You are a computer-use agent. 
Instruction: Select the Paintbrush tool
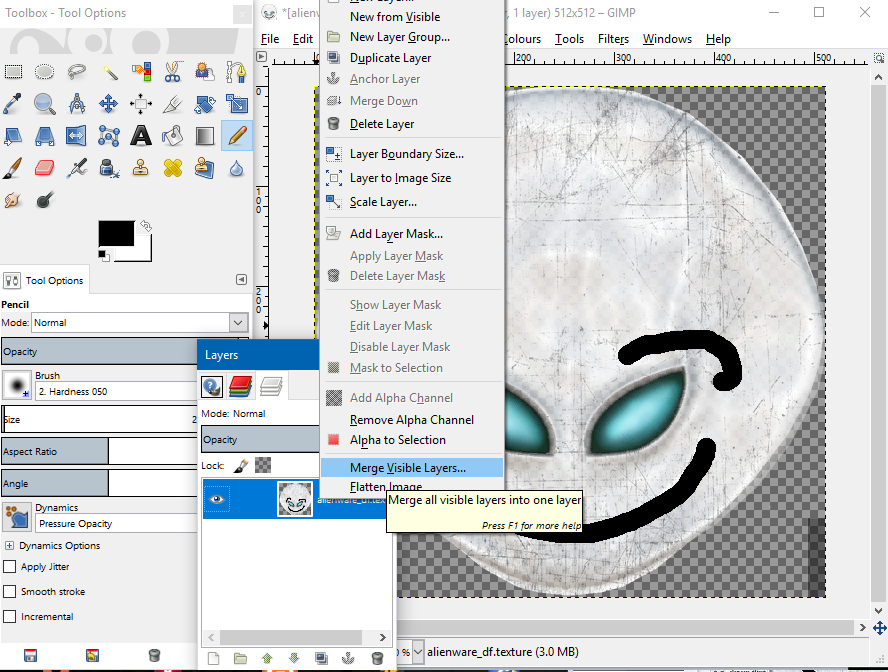[13, 168]
